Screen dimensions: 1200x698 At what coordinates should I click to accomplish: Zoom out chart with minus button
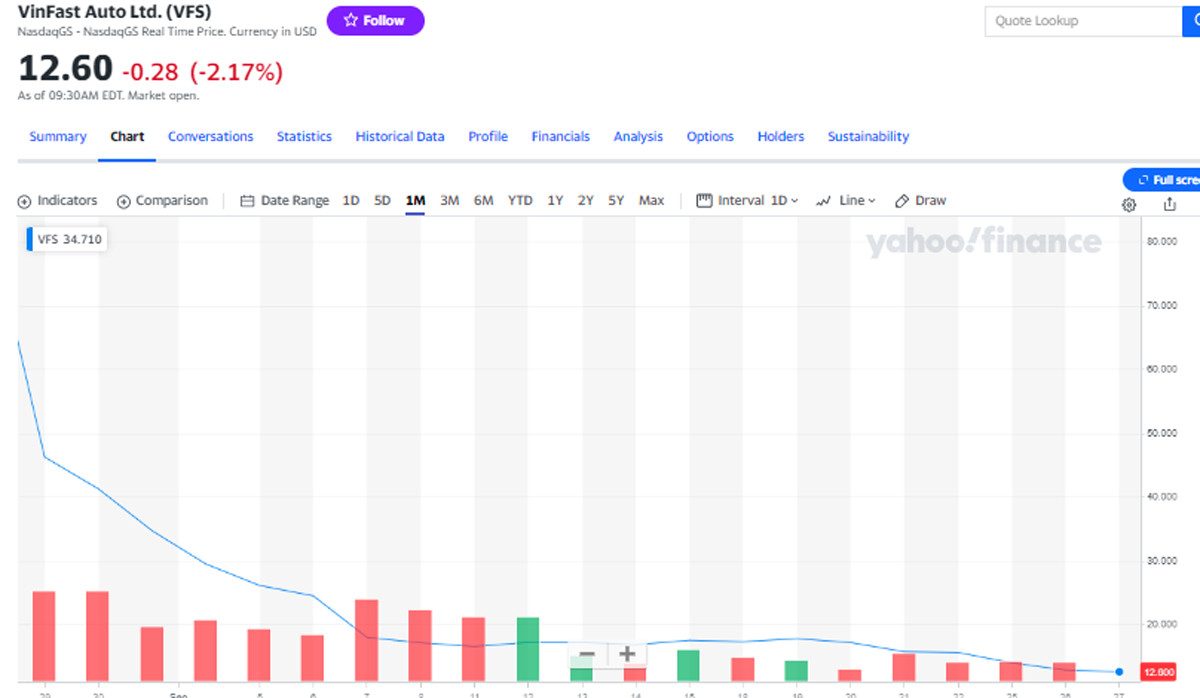(587, 655)
